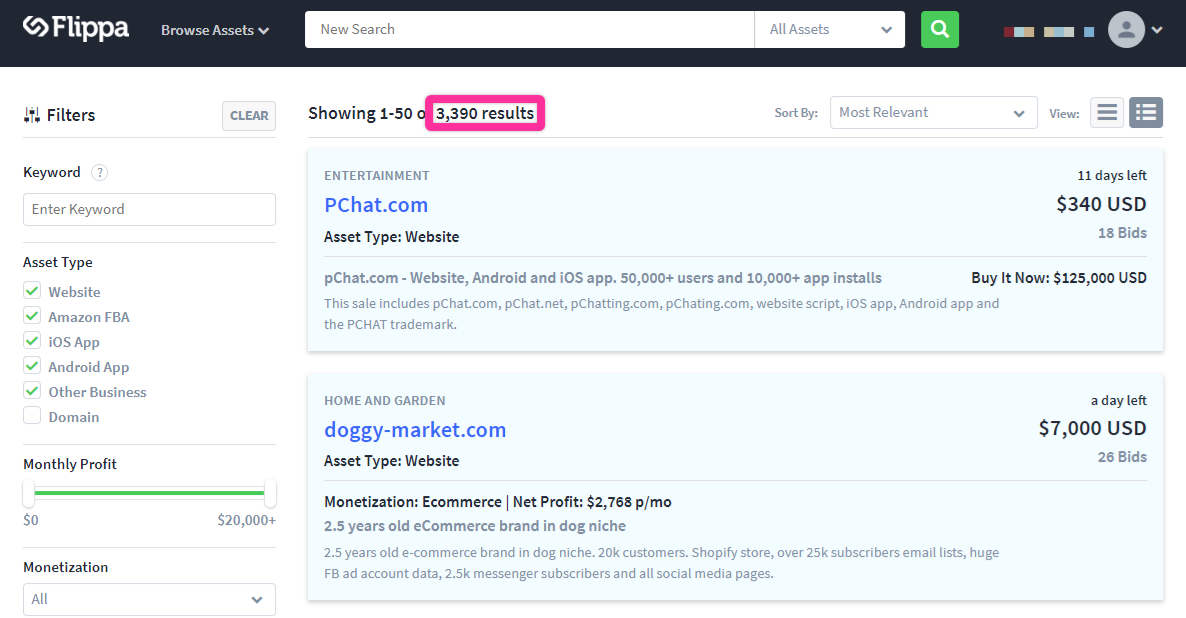
Task: Click the Monthly Profit minimum slider handle
Action: click(x=28, y=493)
